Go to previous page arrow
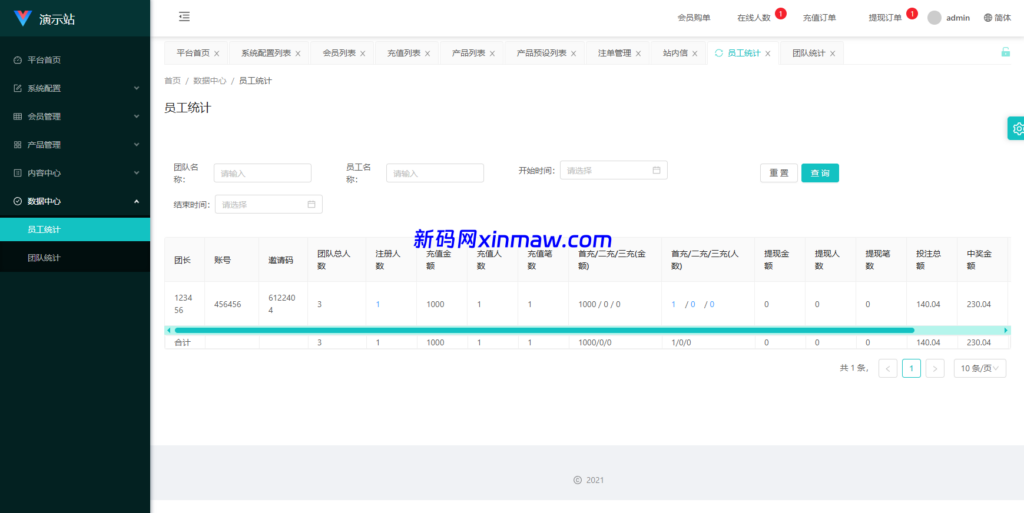This screenshot has width=1024, height=513. pos(888,369)
